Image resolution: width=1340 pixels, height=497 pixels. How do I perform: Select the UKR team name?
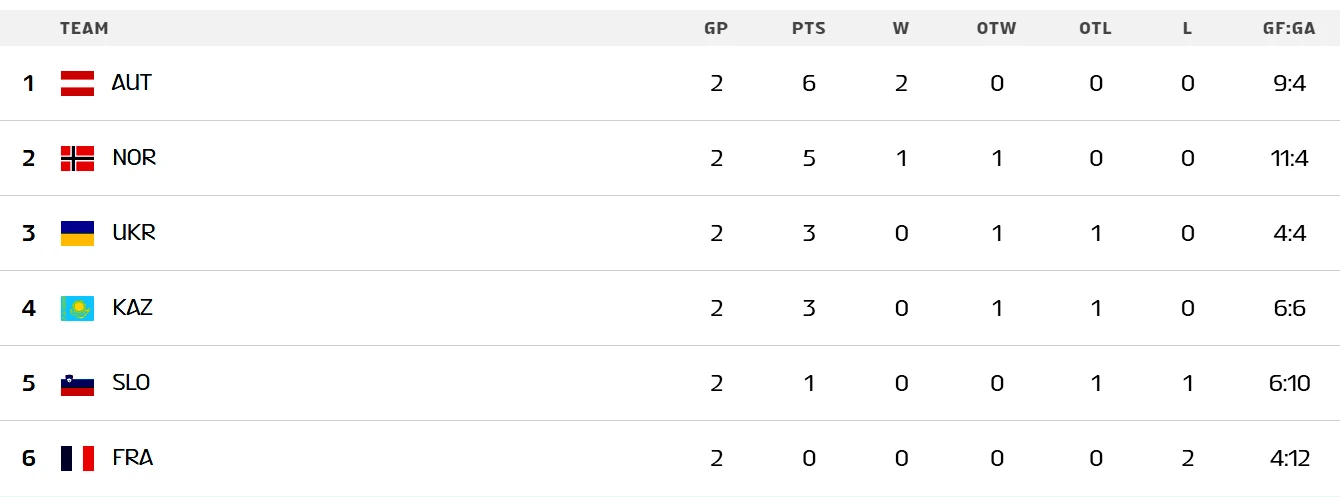pyautogui.click(x=134, y=233)
